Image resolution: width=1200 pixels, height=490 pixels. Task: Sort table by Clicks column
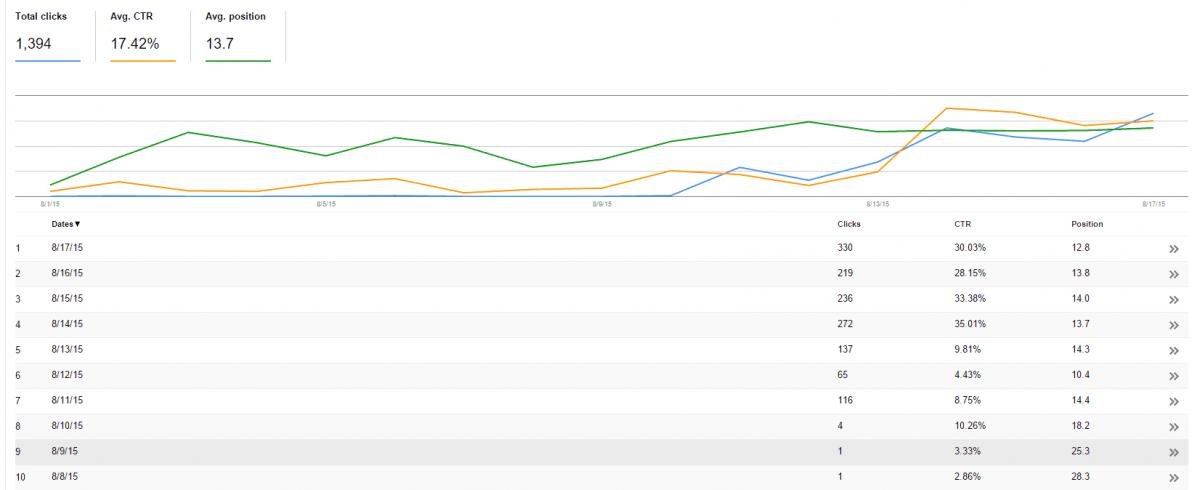tap(849, 224)
